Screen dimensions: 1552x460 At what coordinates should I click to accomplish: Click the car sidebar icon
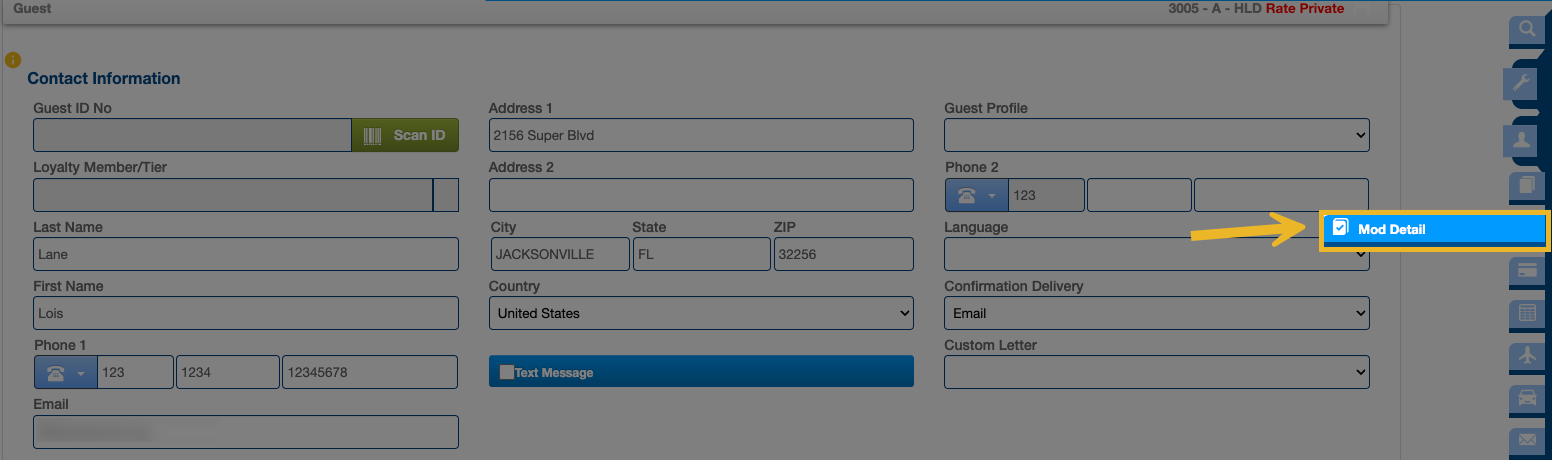(1526, 398)
